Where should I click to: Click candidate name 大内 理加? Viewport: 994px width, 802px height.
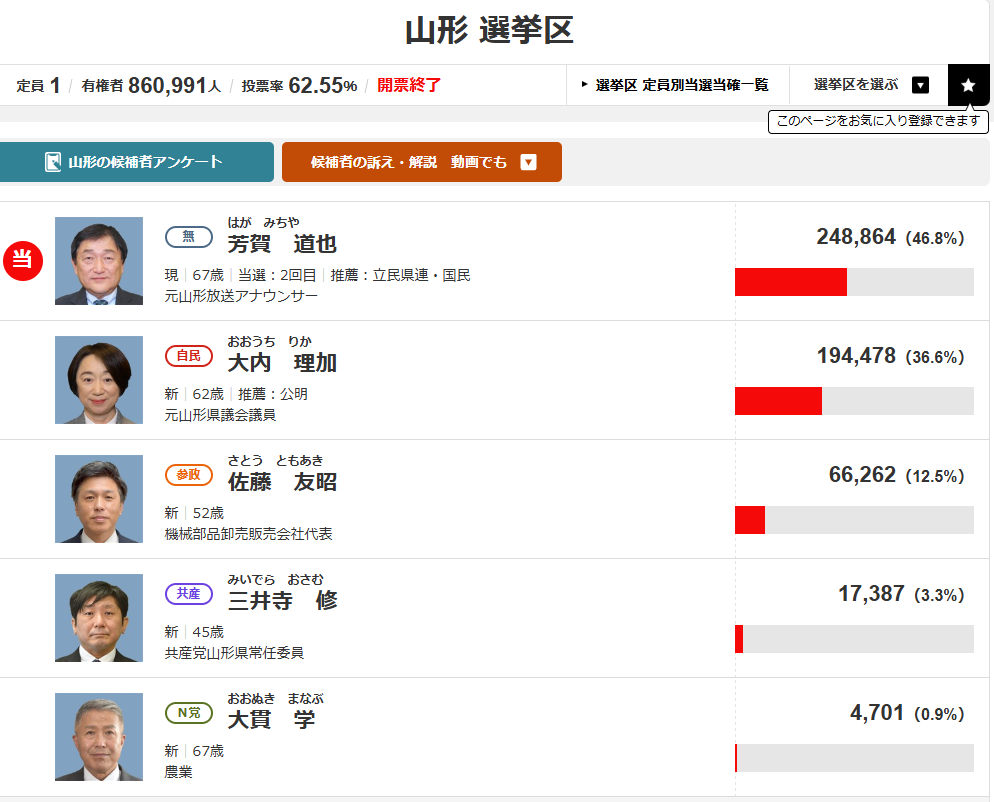(282, 363)
